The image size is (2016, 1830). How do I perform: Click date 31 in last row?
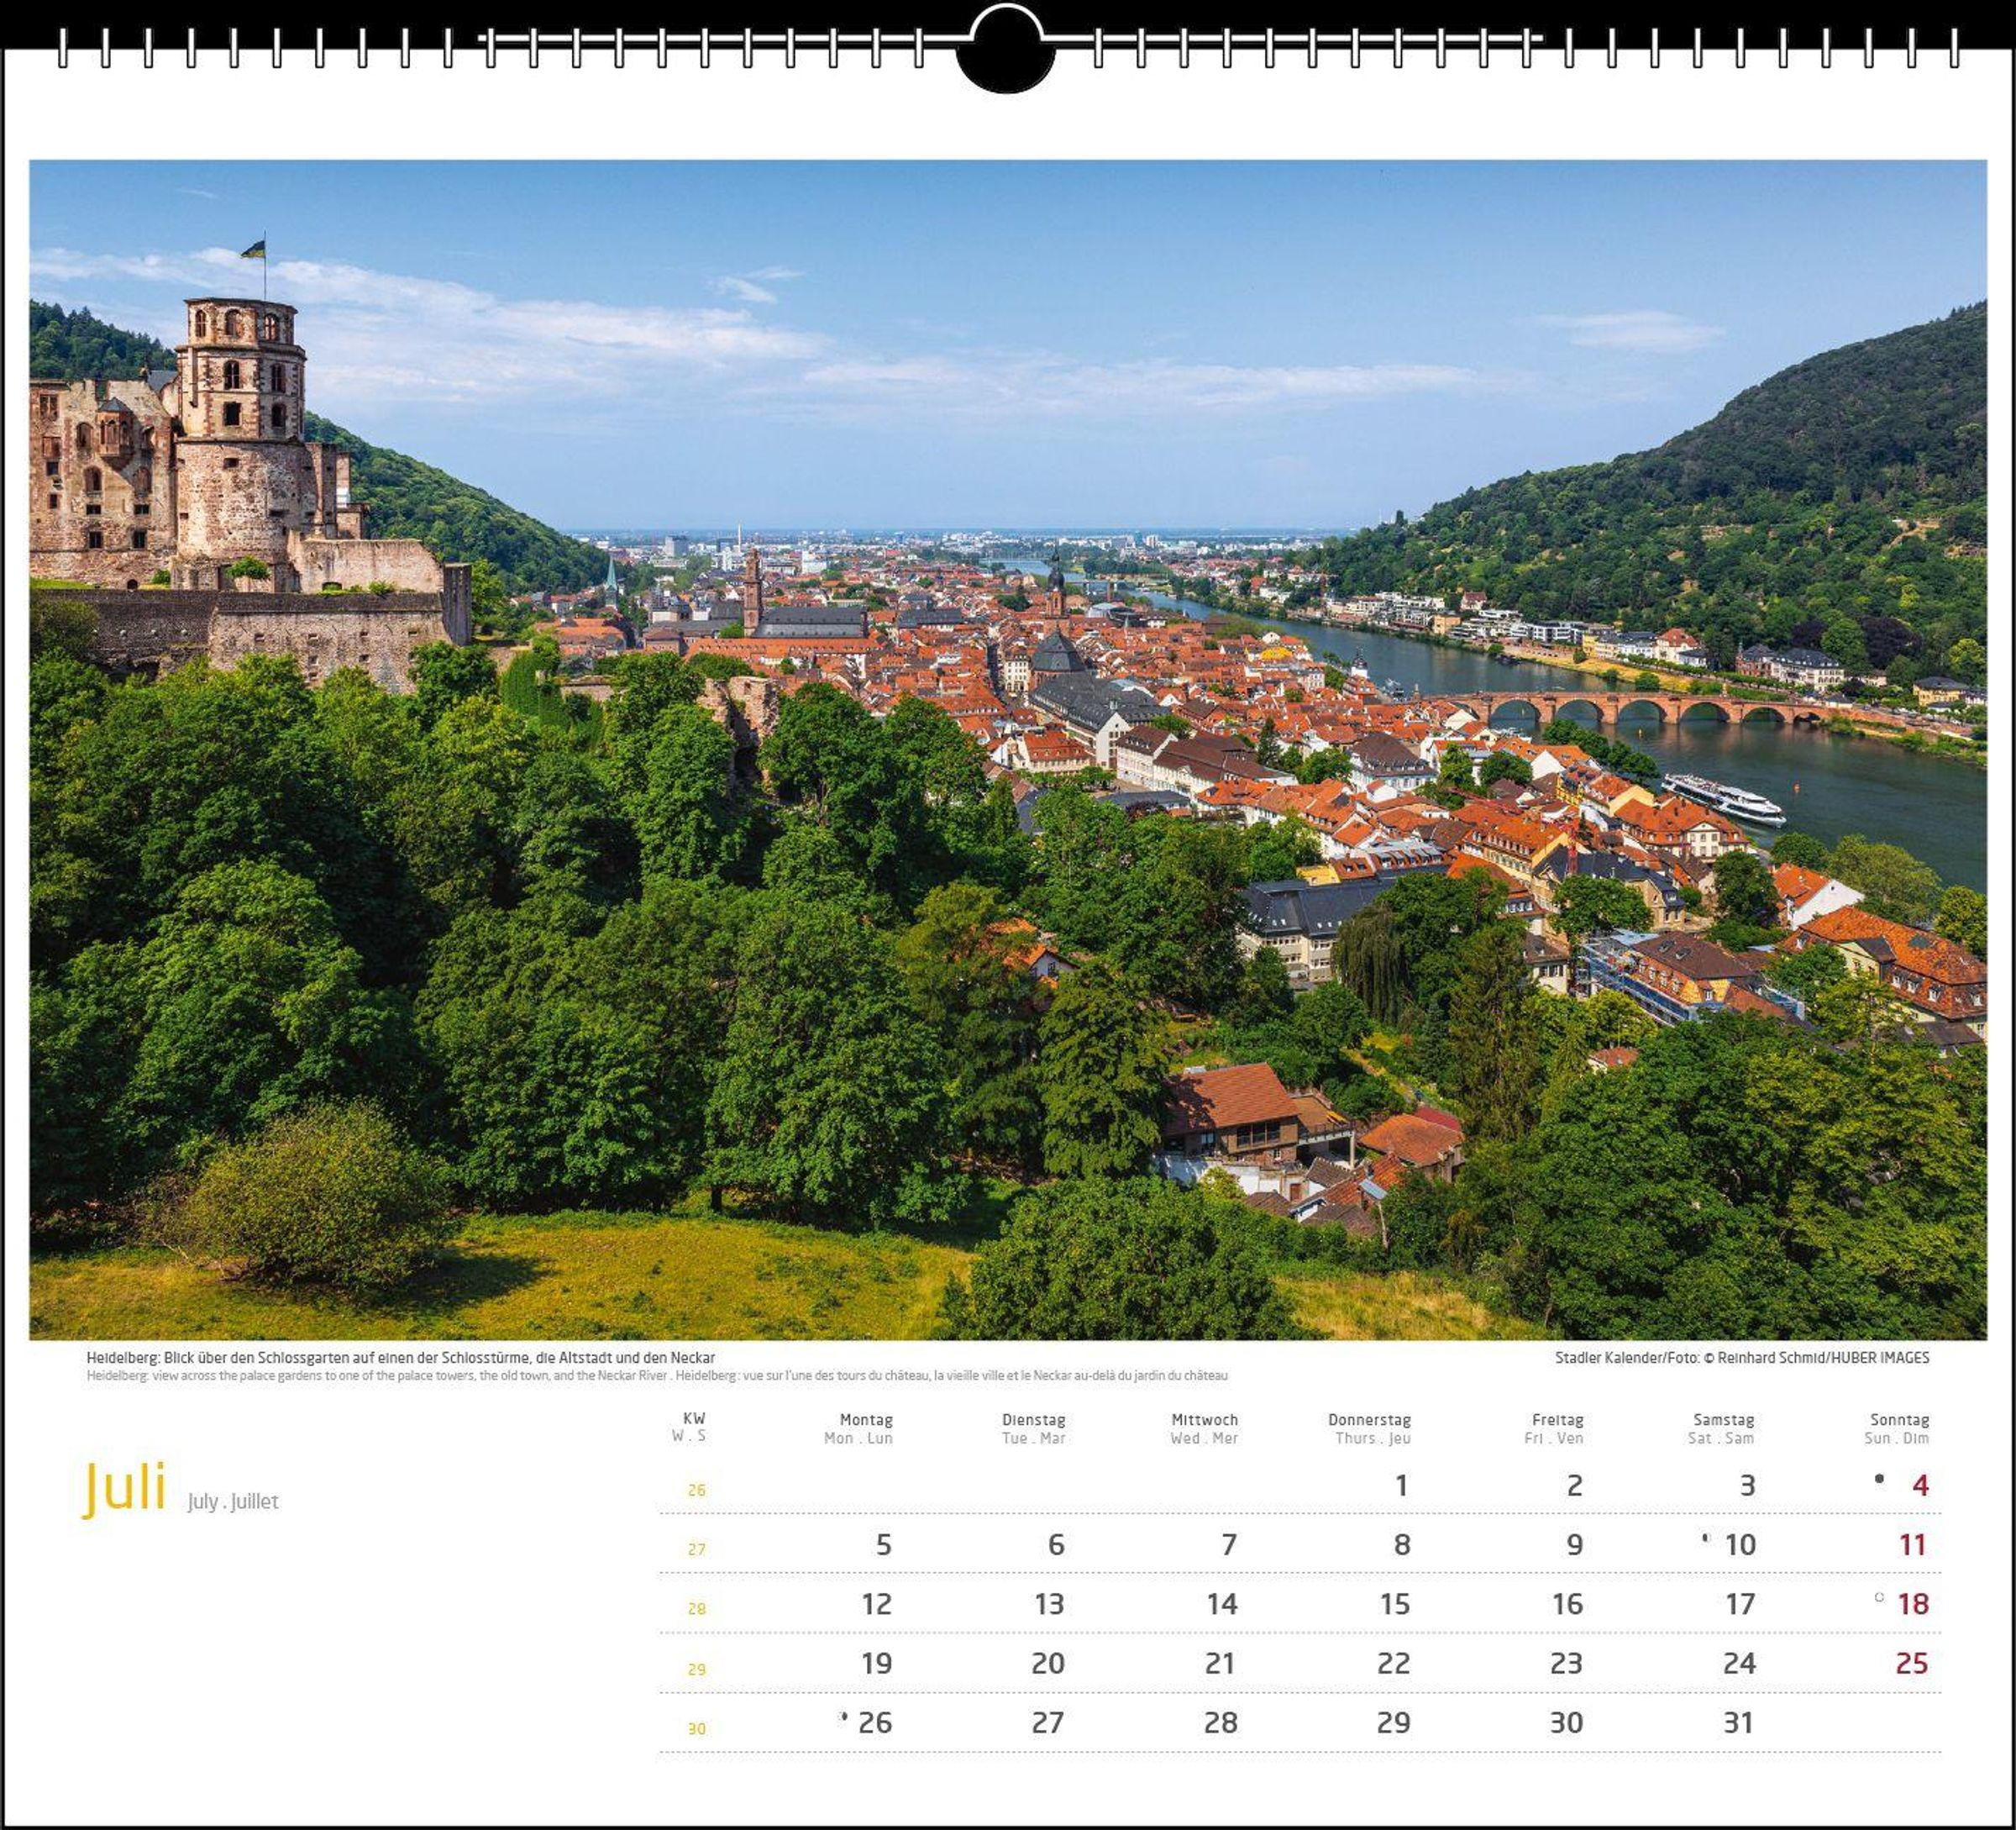point(1738,1722)
